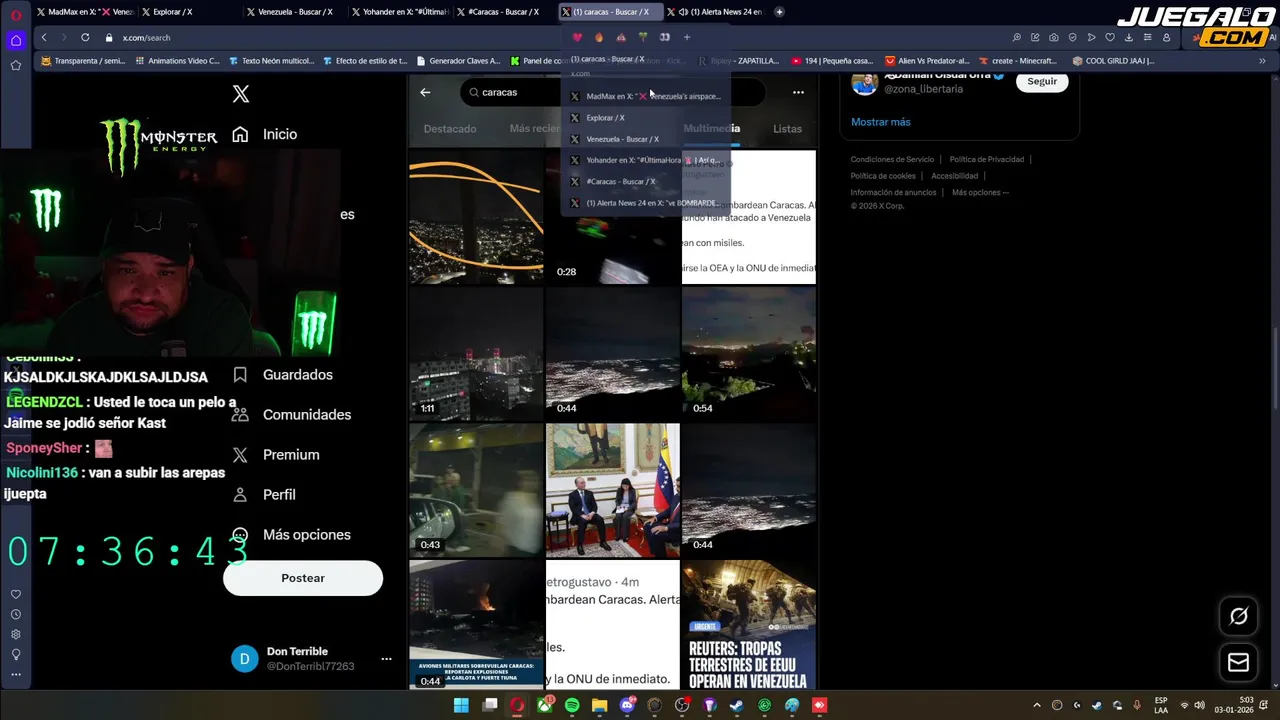The height and width of the screenshot is (720, 1280).
Task: Open Política de Privacidad link
Action: [x=986, y=159]
